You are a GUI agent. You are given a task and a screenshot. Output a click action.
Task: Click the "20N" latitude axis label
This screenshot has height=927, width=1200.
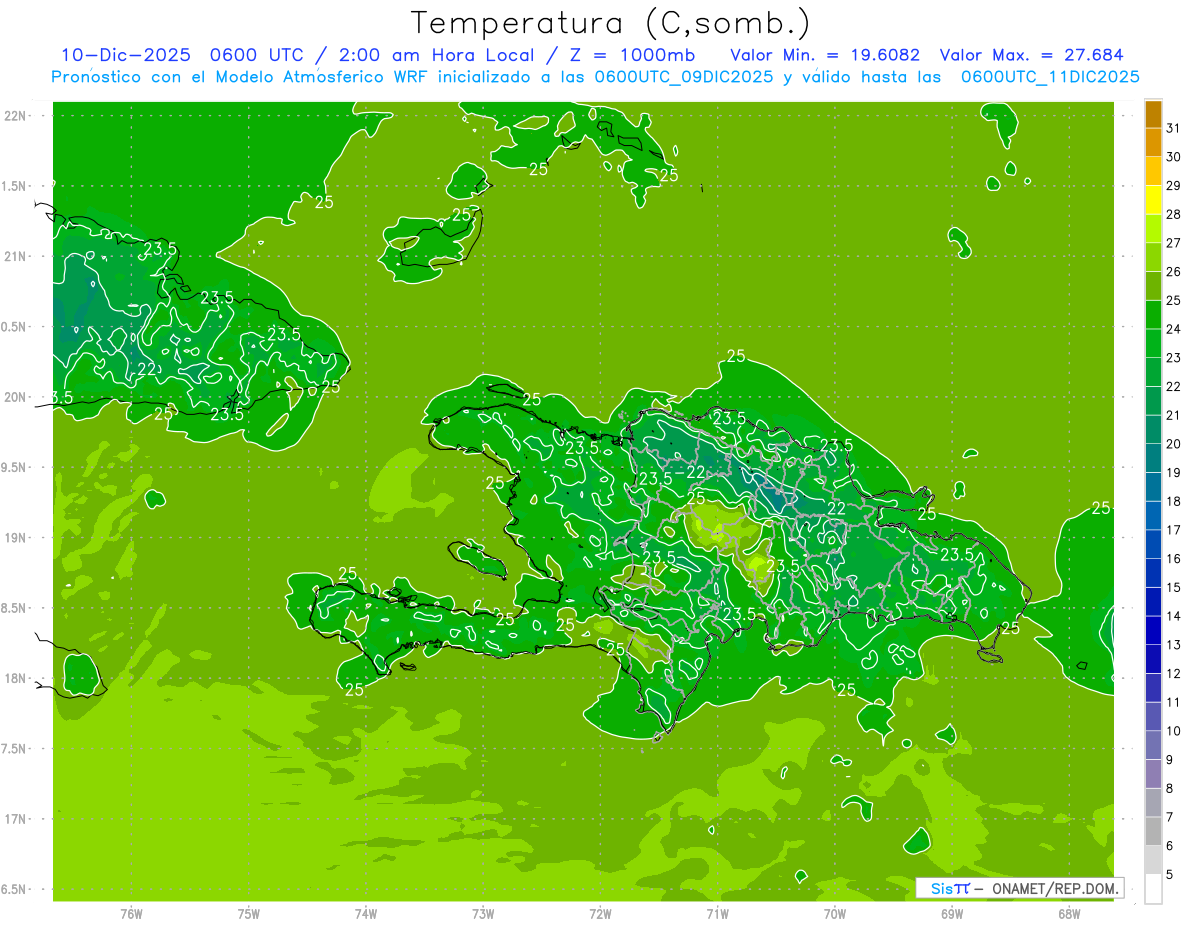point(15,397)
